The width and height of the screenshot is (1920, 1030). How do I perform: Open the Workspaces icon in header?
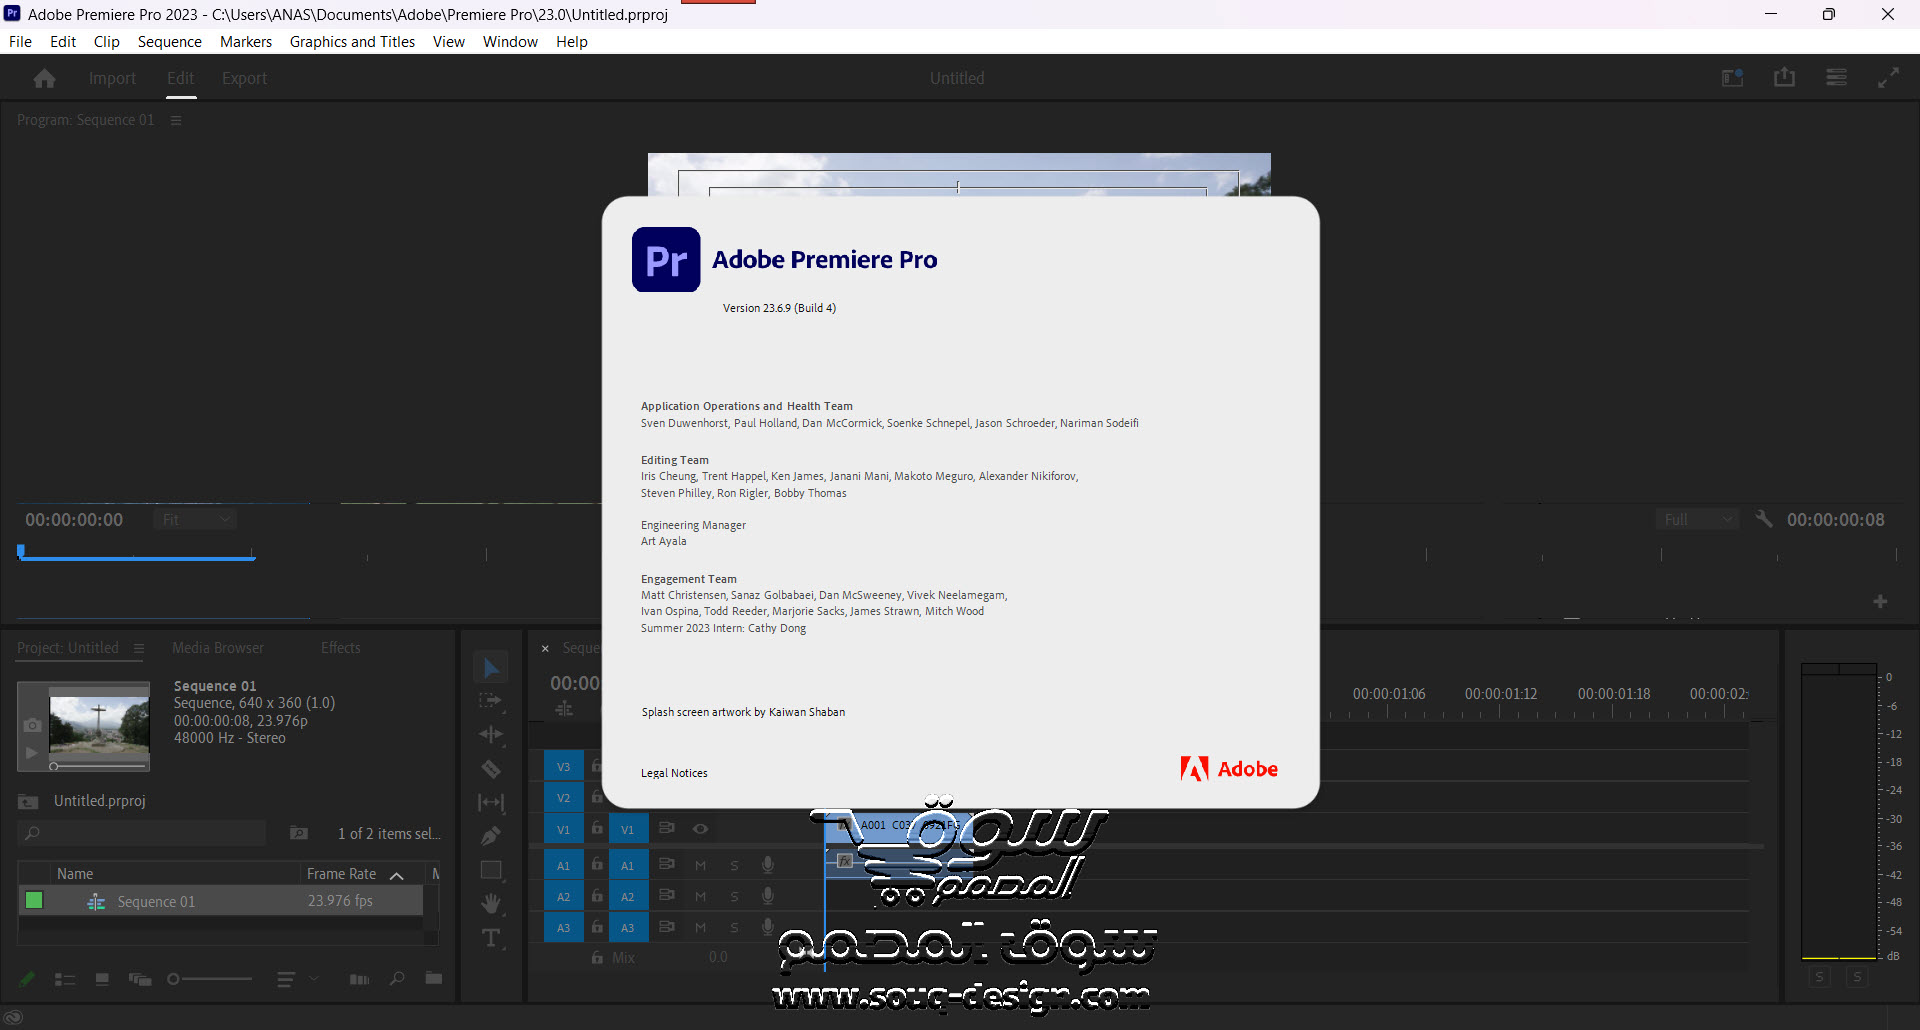[1732, 78]
